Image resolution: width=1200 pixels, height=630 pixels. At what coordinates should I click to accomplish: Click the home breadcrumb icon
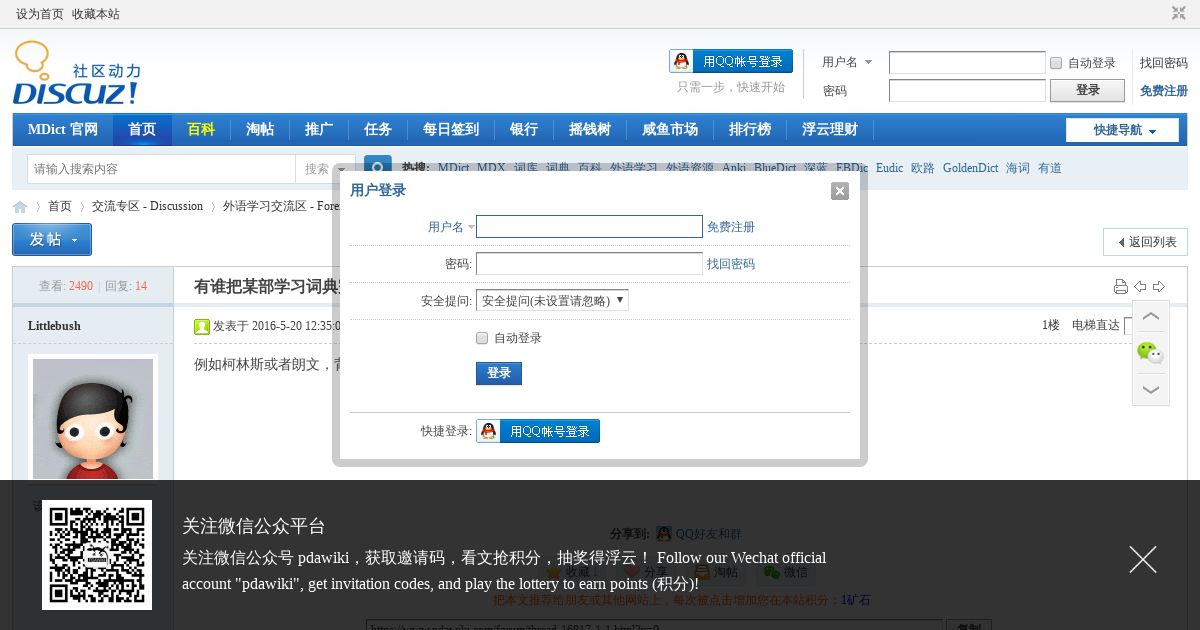click(20, 207)
